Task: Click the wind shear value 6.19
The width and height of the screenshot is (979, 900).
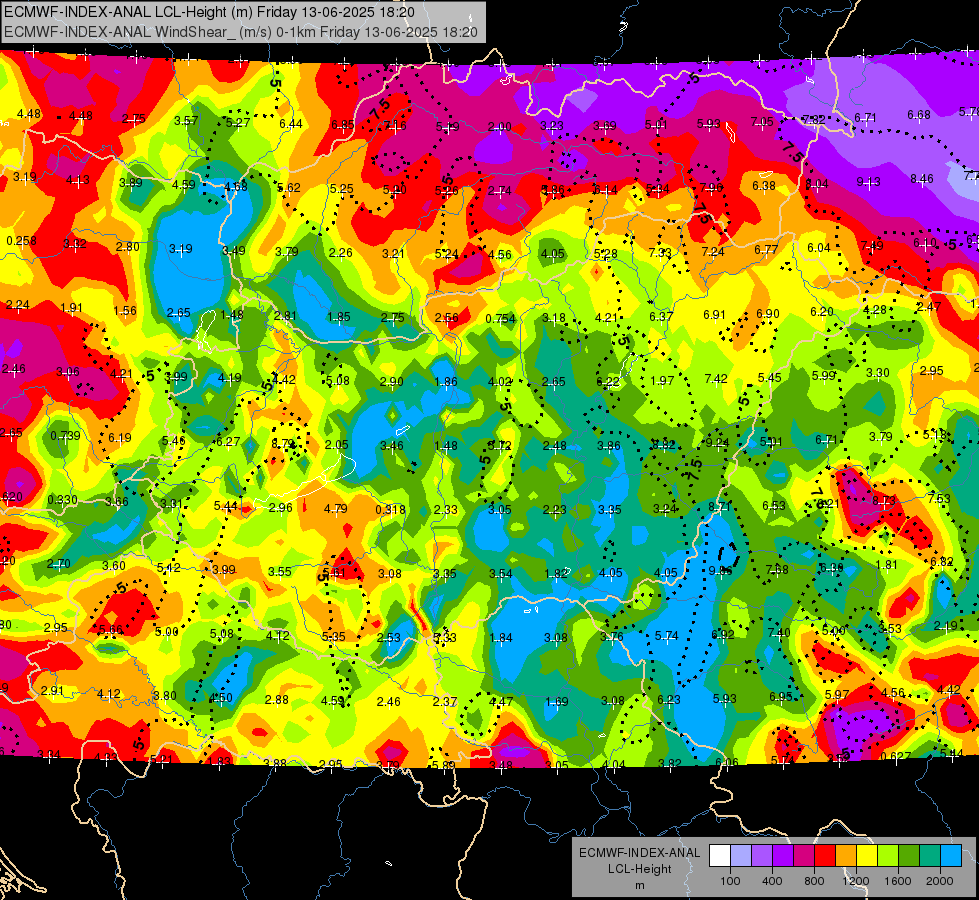Action: (120, 438)
